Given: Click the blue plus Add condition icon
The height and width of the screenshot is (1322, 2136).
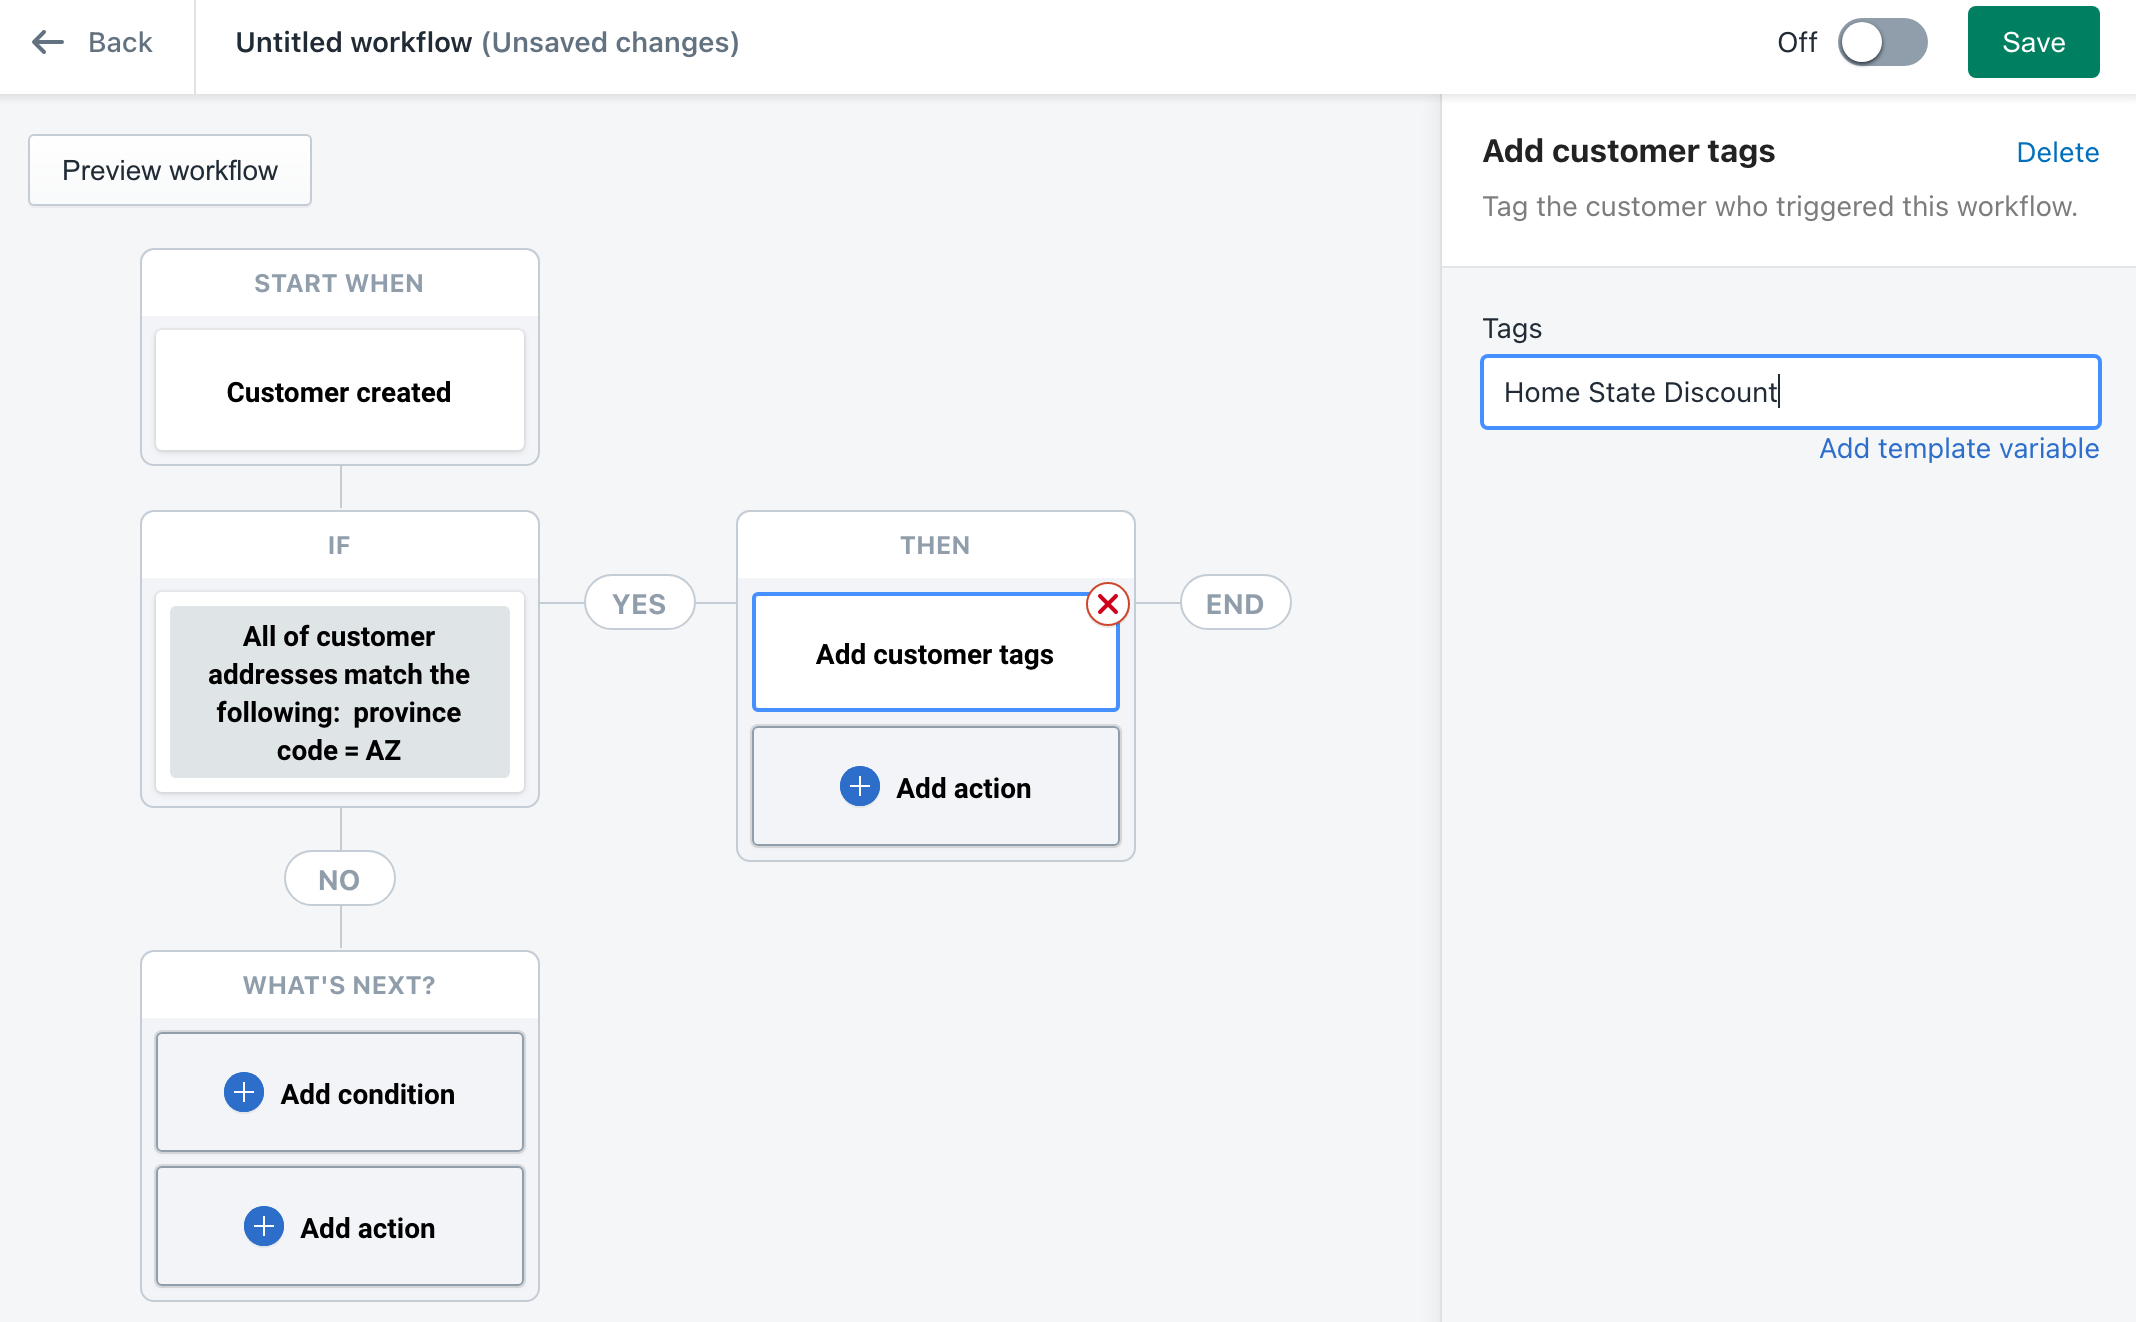Looking at the screenshot, I should [x=244, y=1091].
